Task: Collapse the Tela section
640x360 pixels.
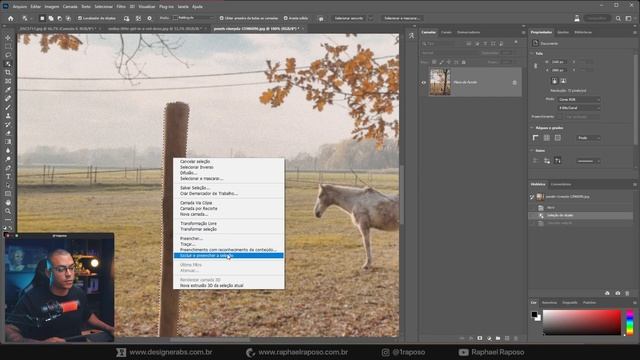Action: (x=532, y=53)
